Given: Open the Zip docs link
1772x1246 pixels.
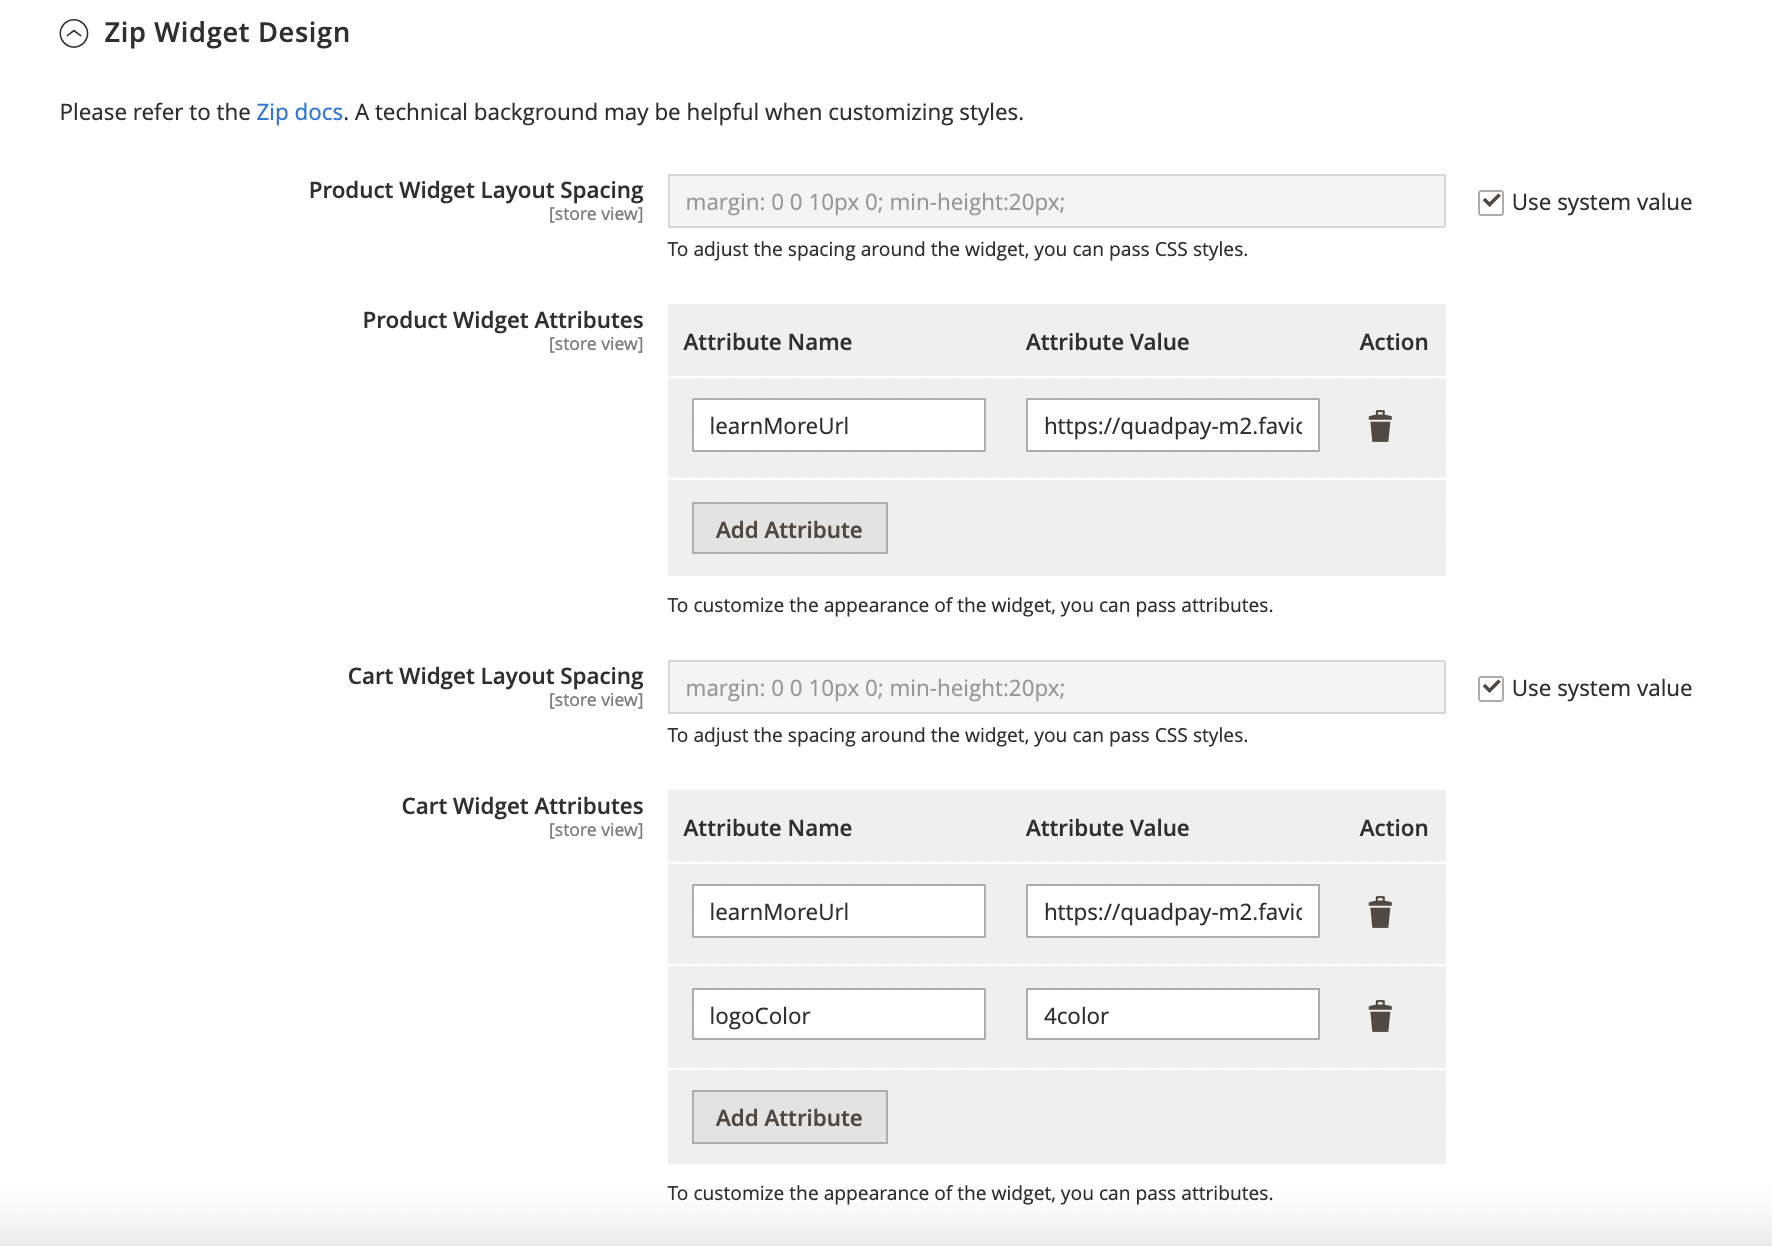Looking at the screenshot, I should coord(299,112).
